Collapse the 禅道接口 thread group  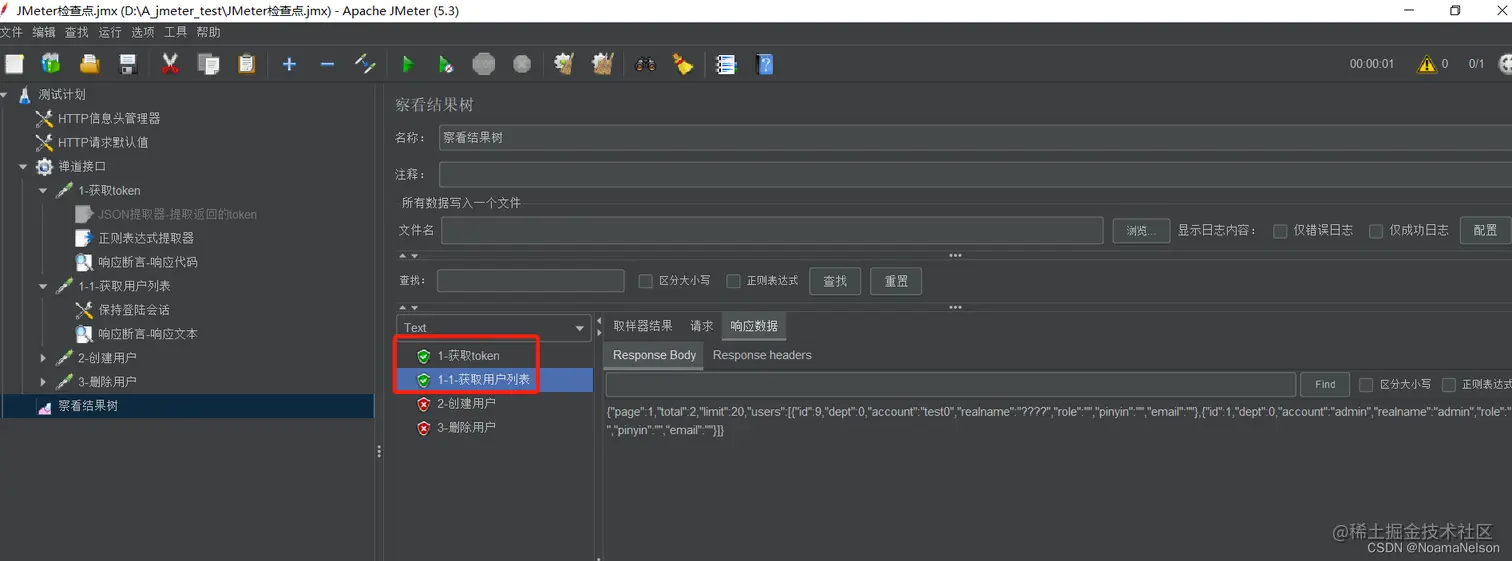point(23,166)
